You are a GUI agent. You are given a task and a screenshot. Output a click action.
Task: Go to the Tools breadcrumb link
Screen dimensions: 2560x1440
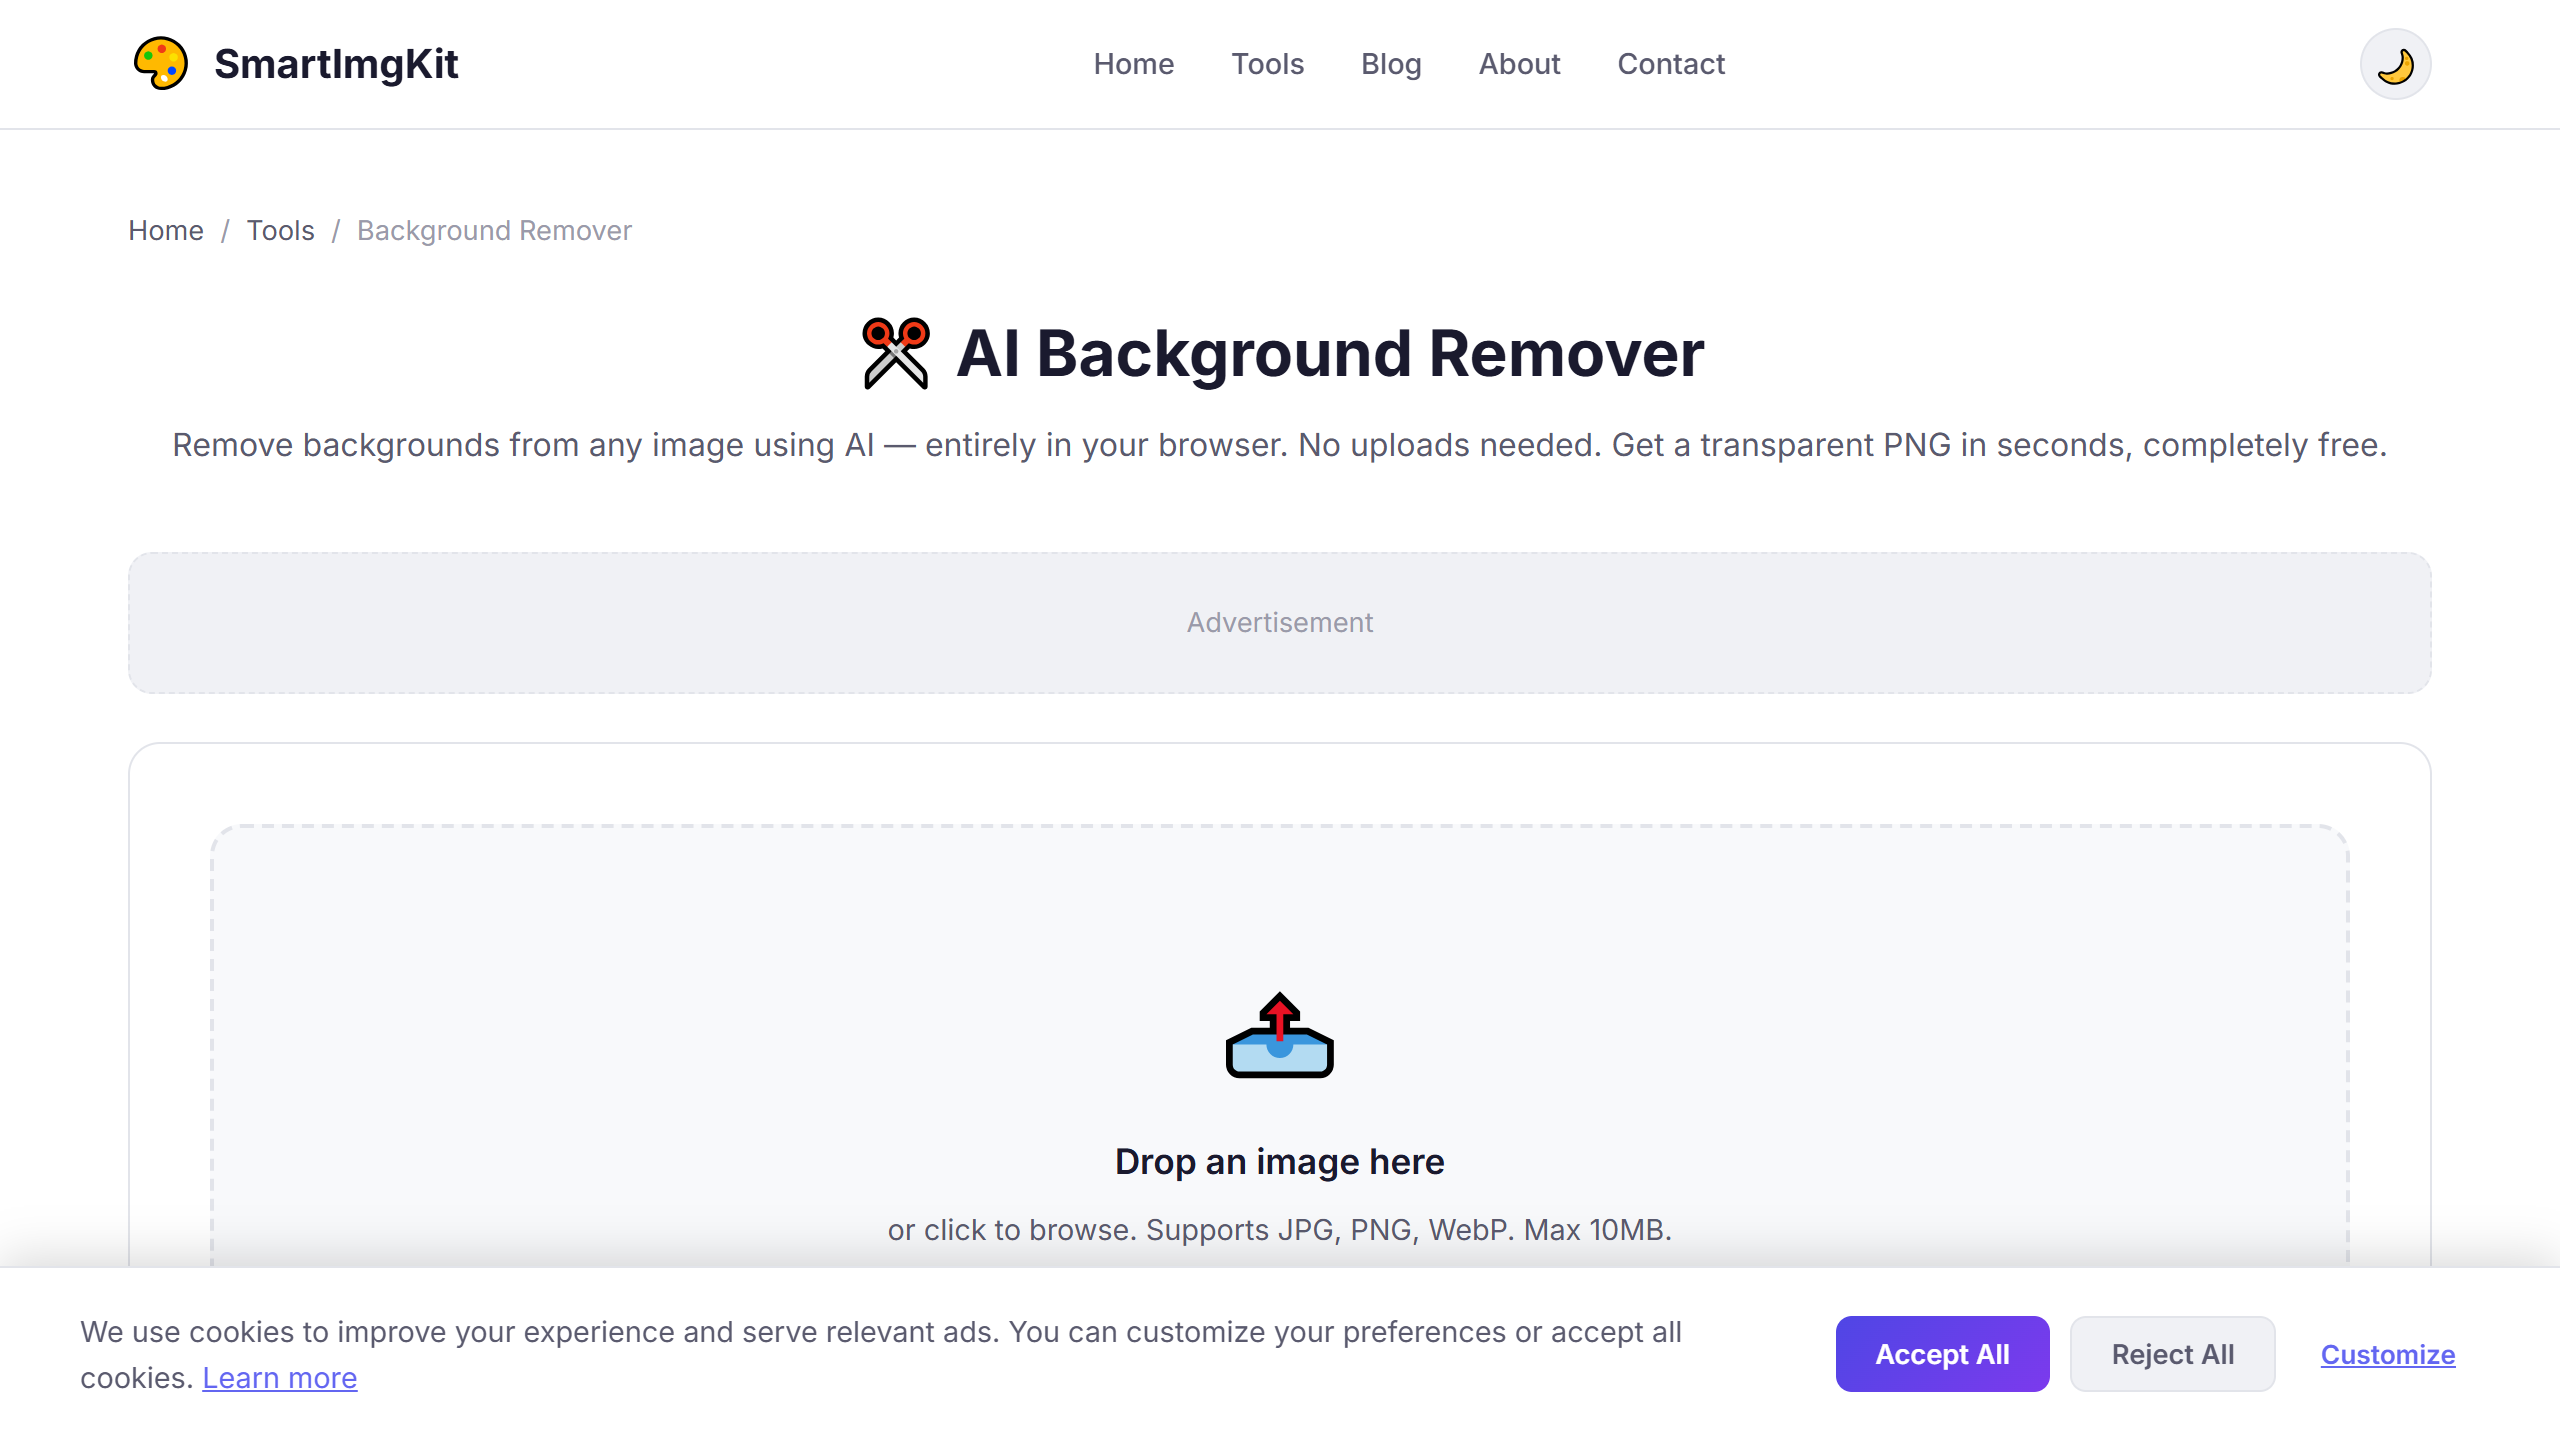(280, 231)
